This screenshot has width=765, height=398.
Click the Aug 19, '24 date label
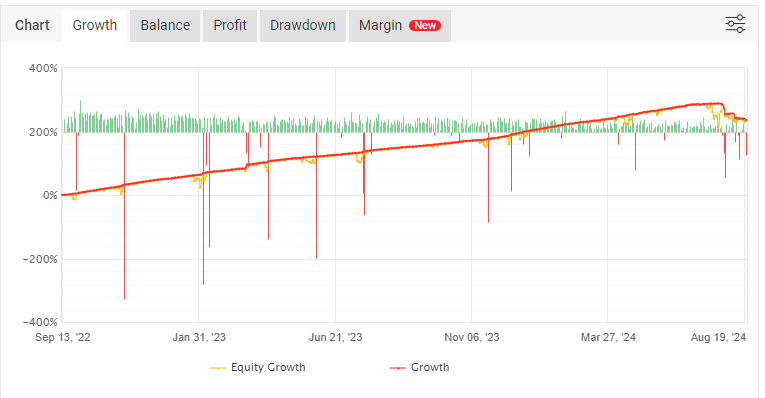pos(718,337)
